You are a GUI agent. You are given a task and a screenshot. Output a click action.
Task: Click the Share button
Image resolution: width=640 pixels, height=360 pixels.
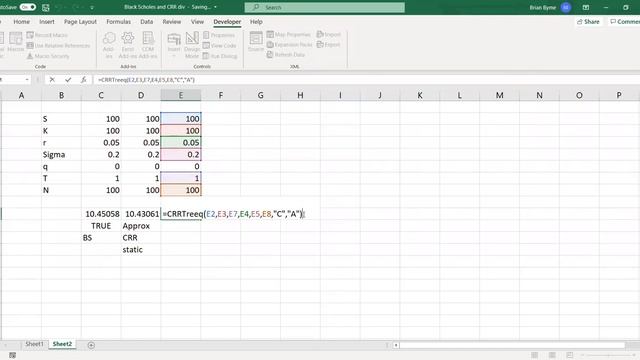click(x=588, y=22)
